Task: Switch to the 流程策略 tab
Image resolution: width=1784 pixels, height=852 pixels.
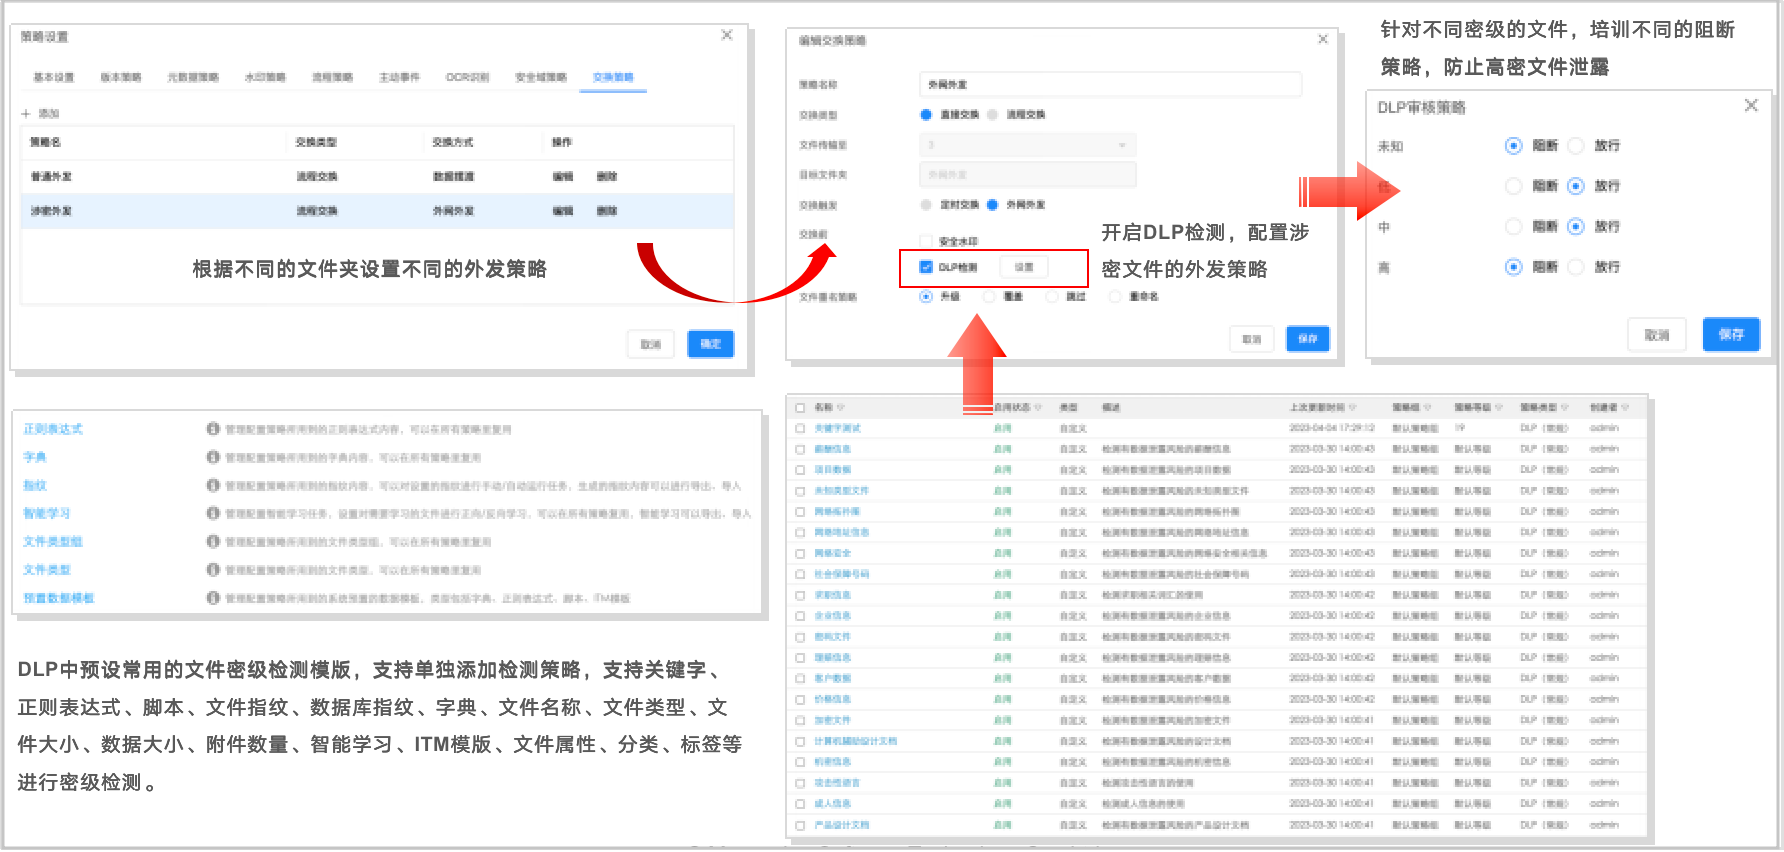Action: click(x=332, y=77)
